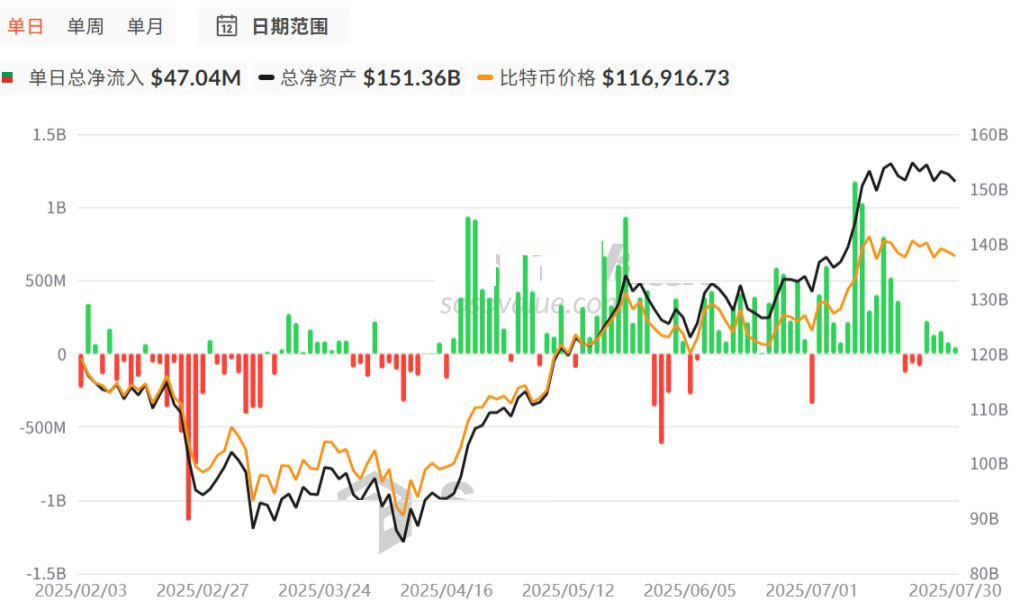Toggle the 总净资产 legend series

(360, 78)
